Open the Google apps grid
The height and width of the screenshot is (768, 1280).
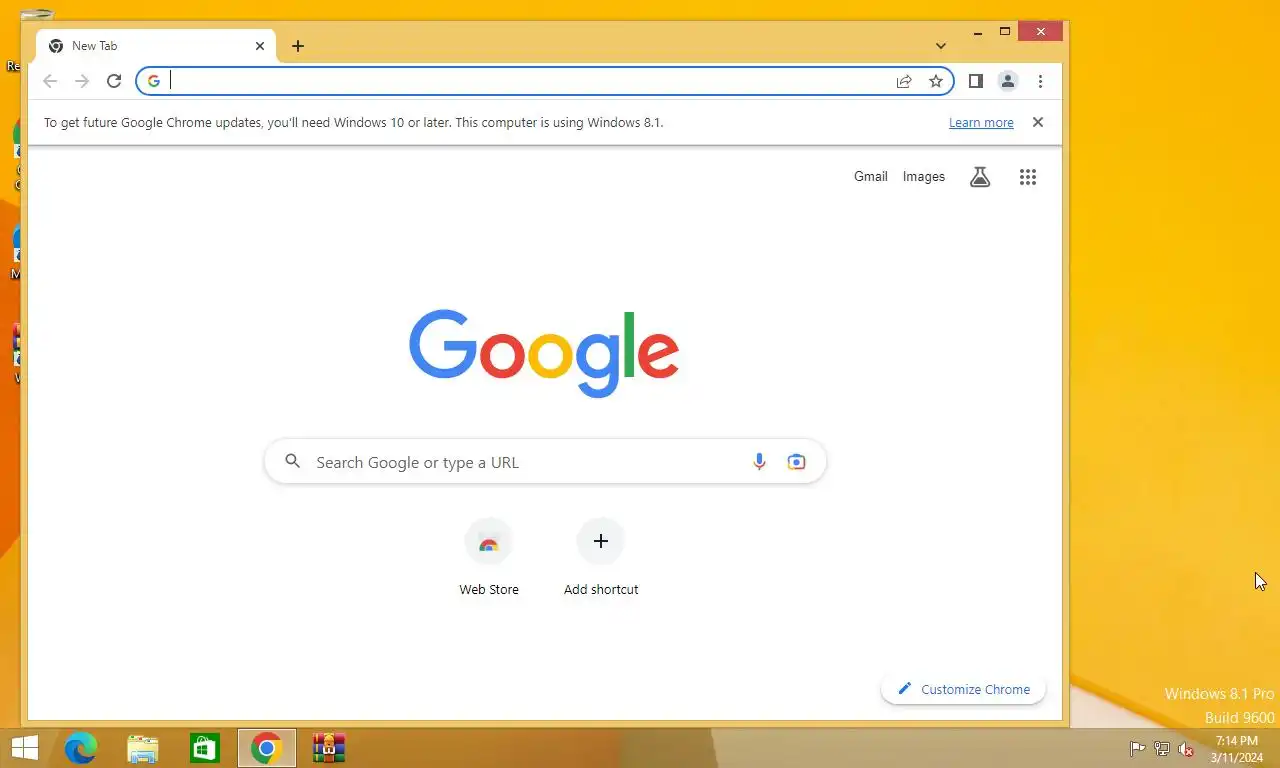click(1028, 177)
